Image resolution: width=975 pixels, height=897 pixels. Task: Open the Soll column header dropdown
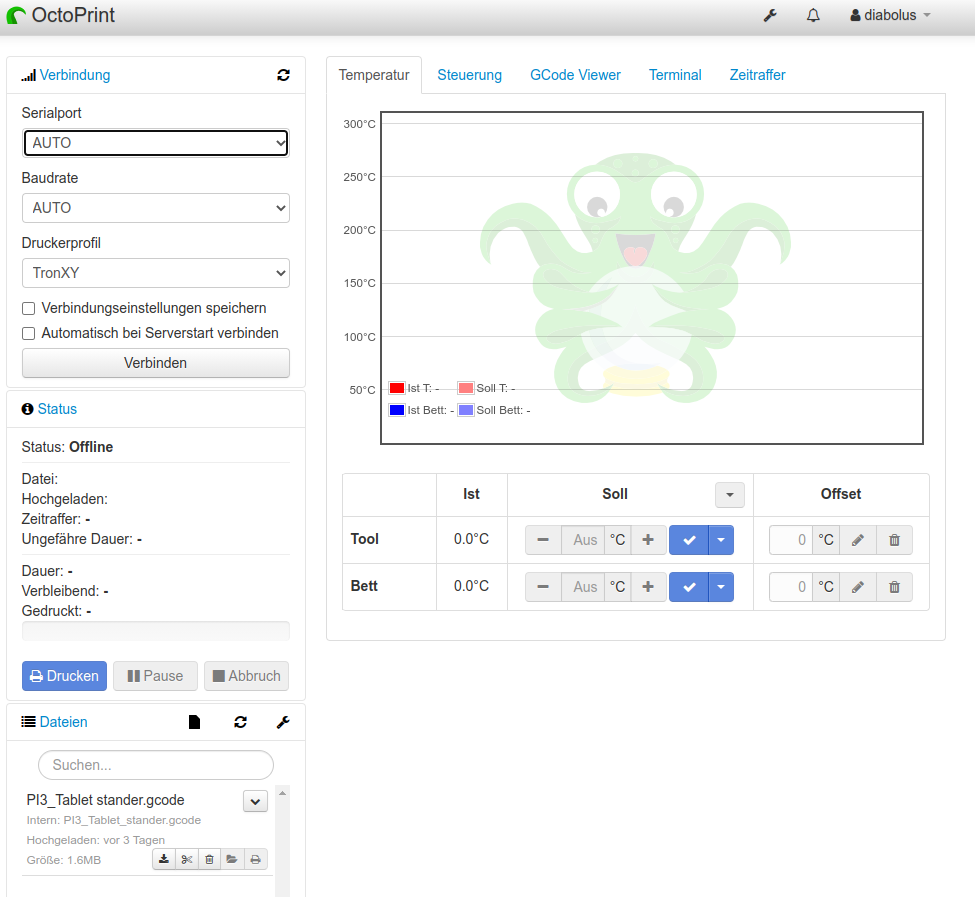pos(729,495)
